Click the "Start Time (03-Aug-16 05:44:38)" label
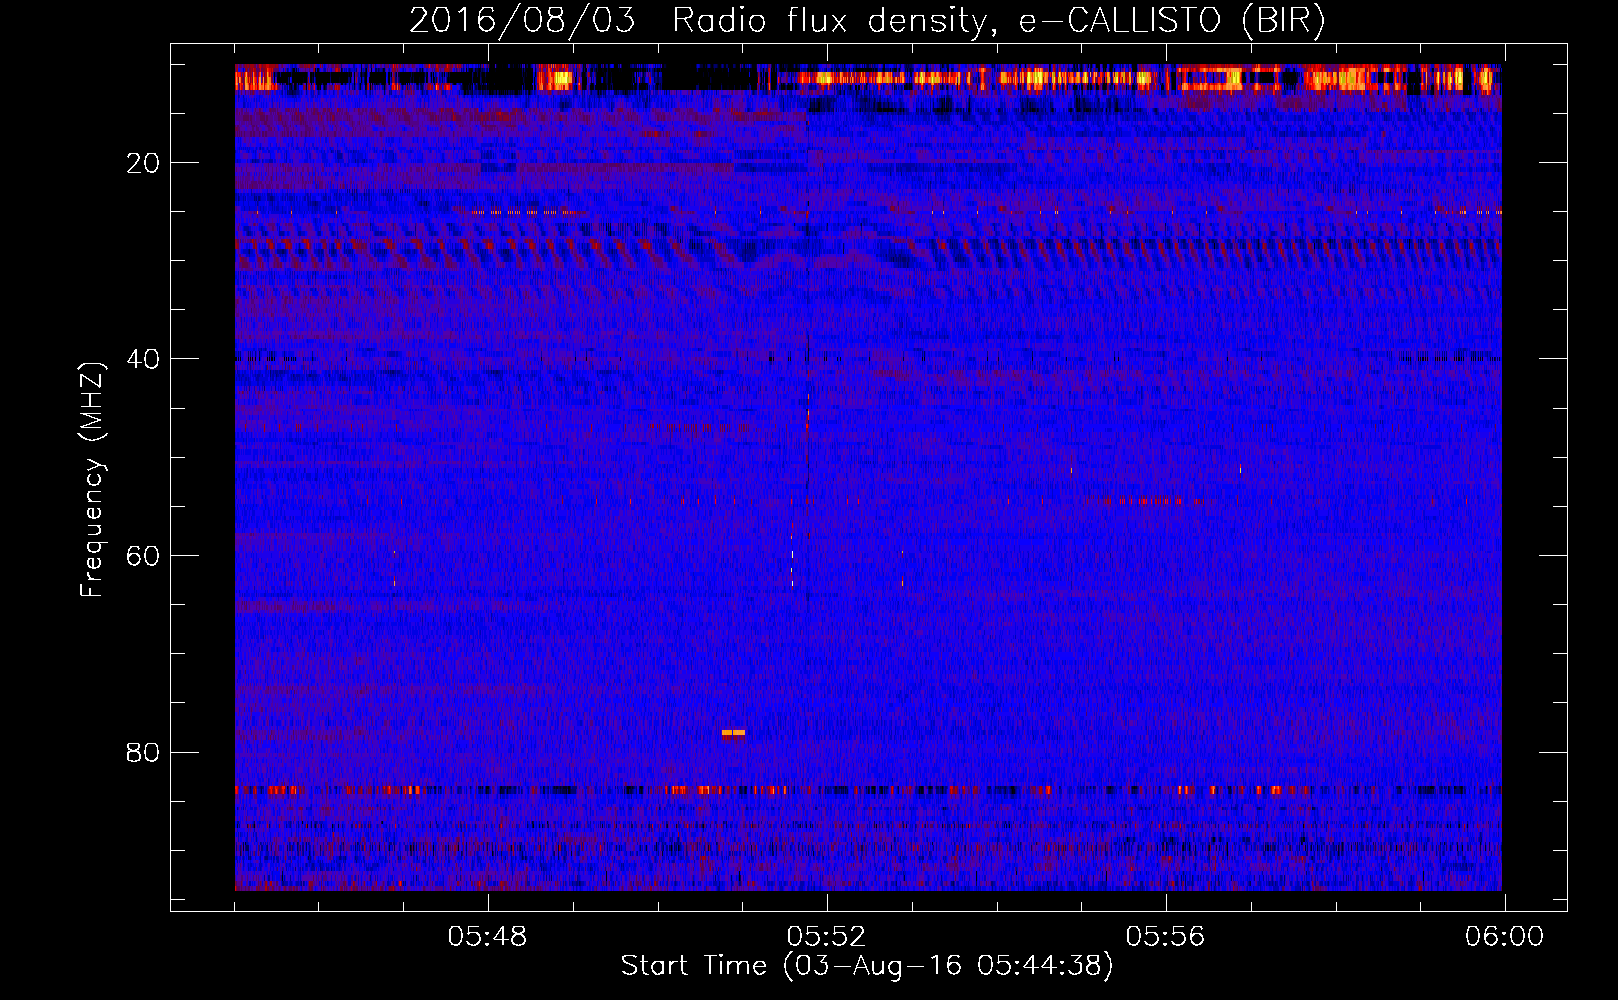Viewport: 1618px width, 1000px height. [x=867, y=966]
